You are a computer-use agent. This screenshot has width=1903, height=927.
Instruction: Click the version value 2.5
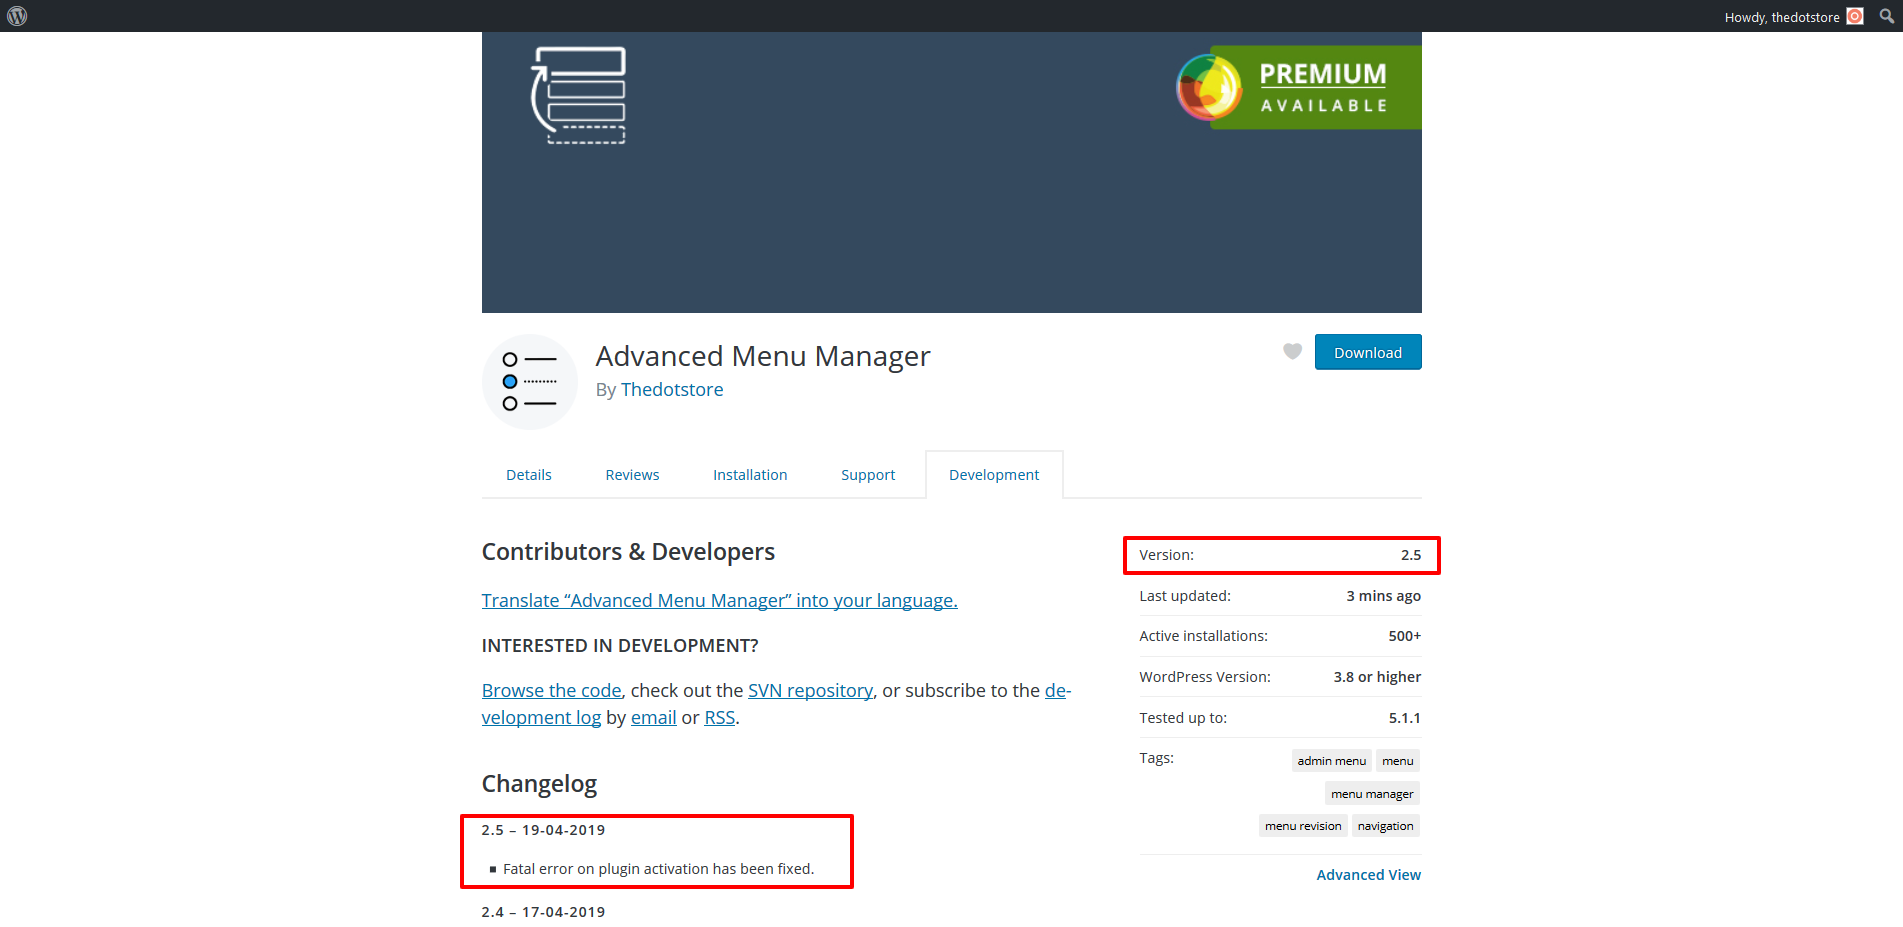click(1411, 555)
